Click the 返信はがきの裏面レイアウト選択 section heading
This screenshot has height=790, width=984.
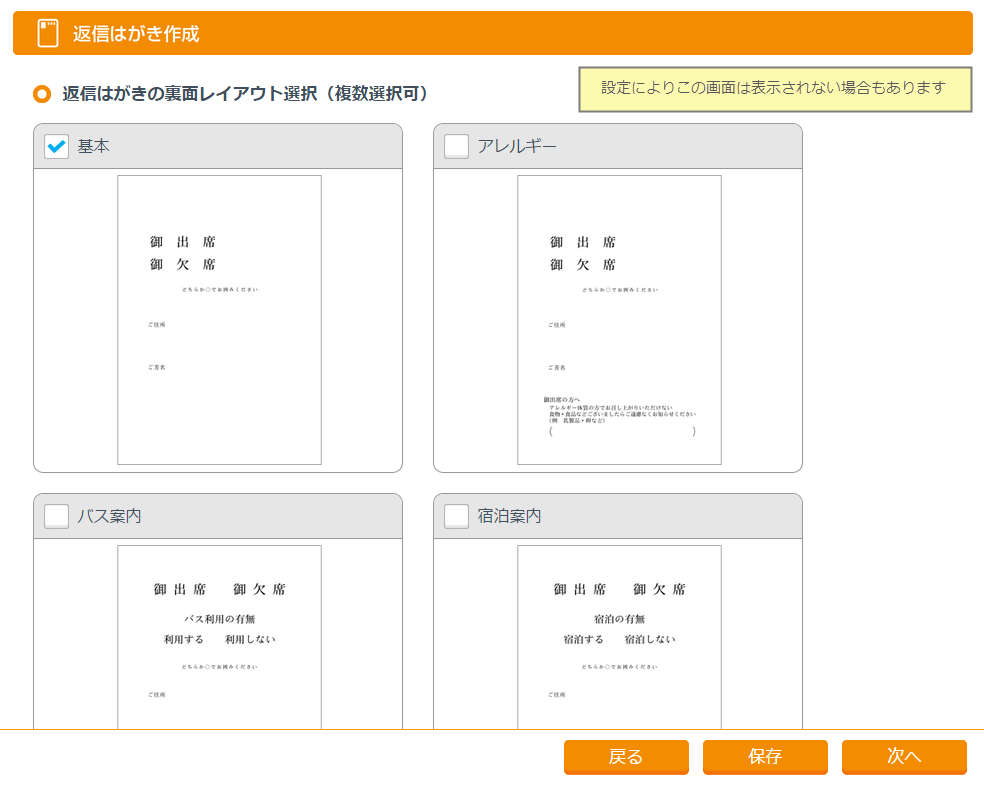[245, 94]
